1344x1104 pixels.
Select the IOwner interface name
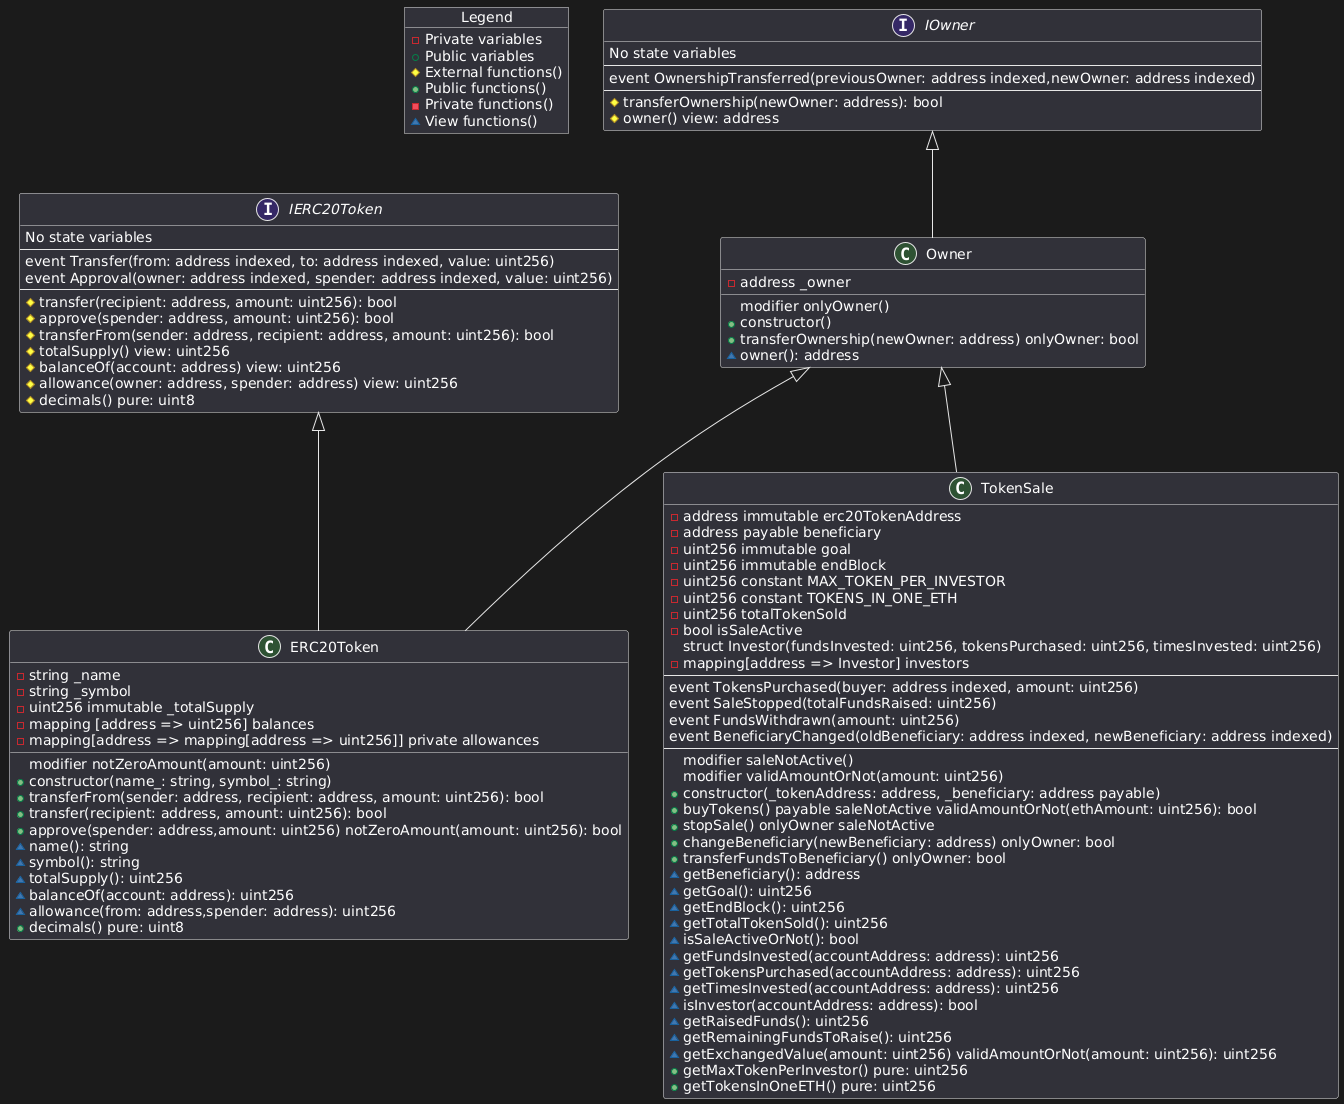click(948, 26)
